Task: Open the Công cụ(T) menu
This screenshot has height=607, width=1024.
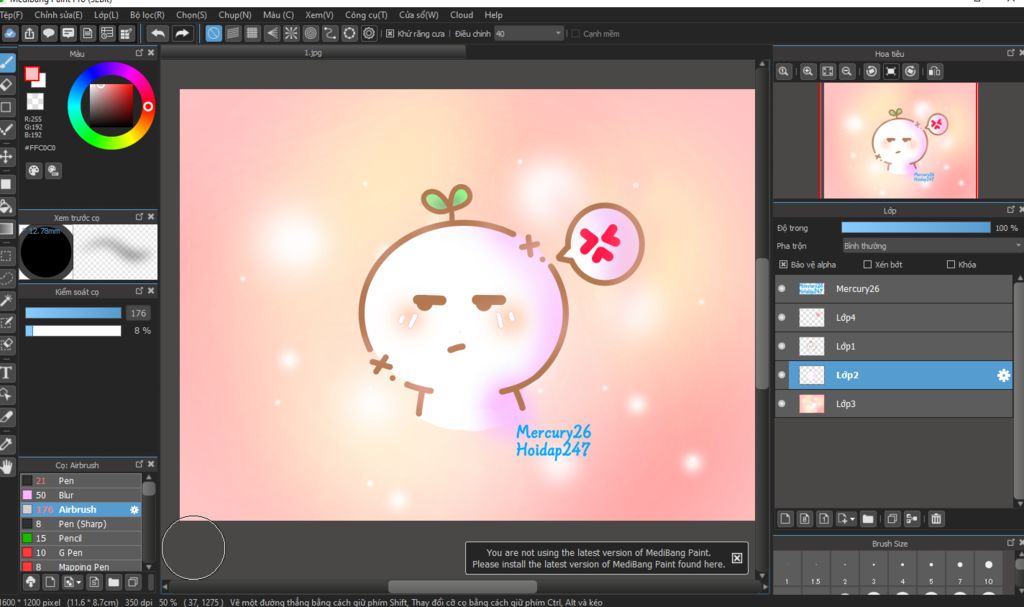Action: [366, 14]
